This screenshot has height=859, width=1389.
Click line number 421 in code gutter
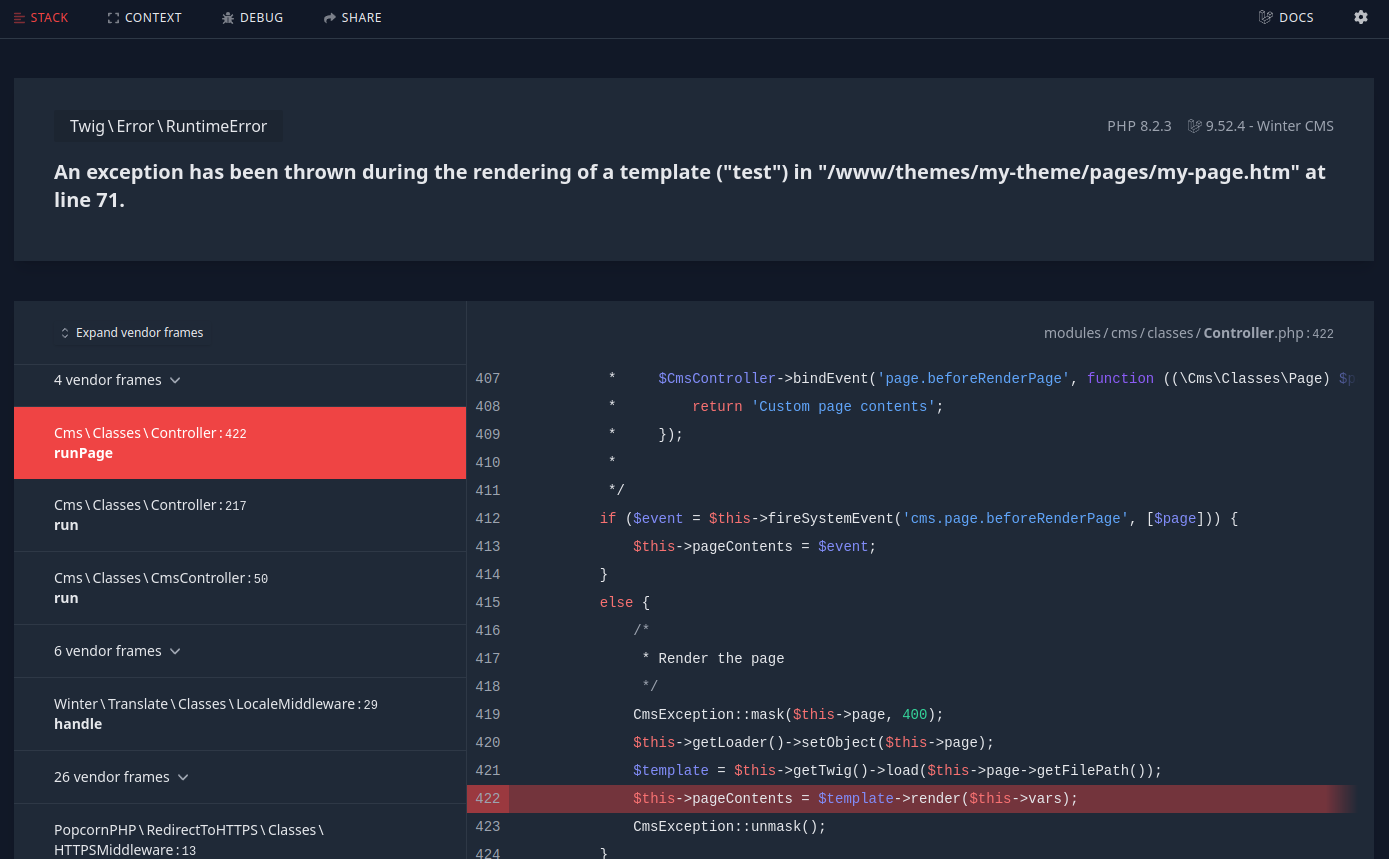(488, 771)
